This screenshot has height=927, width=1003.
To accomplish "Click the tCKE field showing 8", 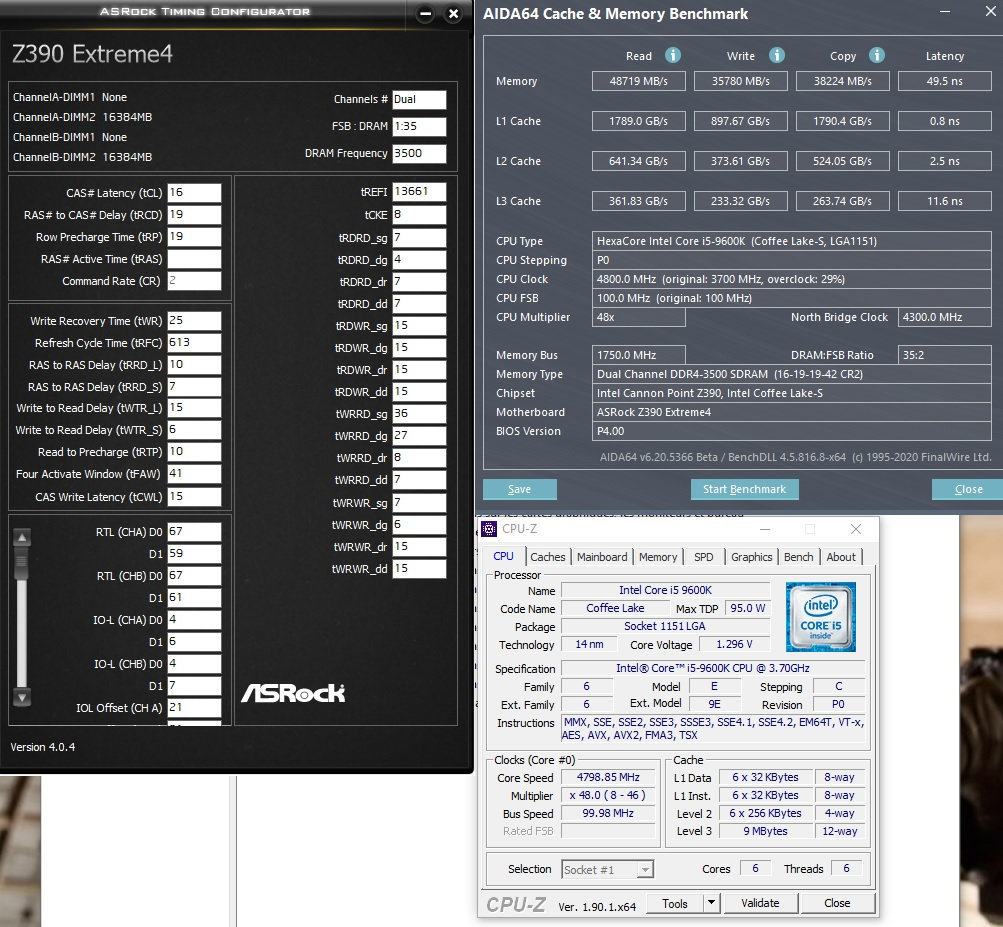I will (420, 214).
